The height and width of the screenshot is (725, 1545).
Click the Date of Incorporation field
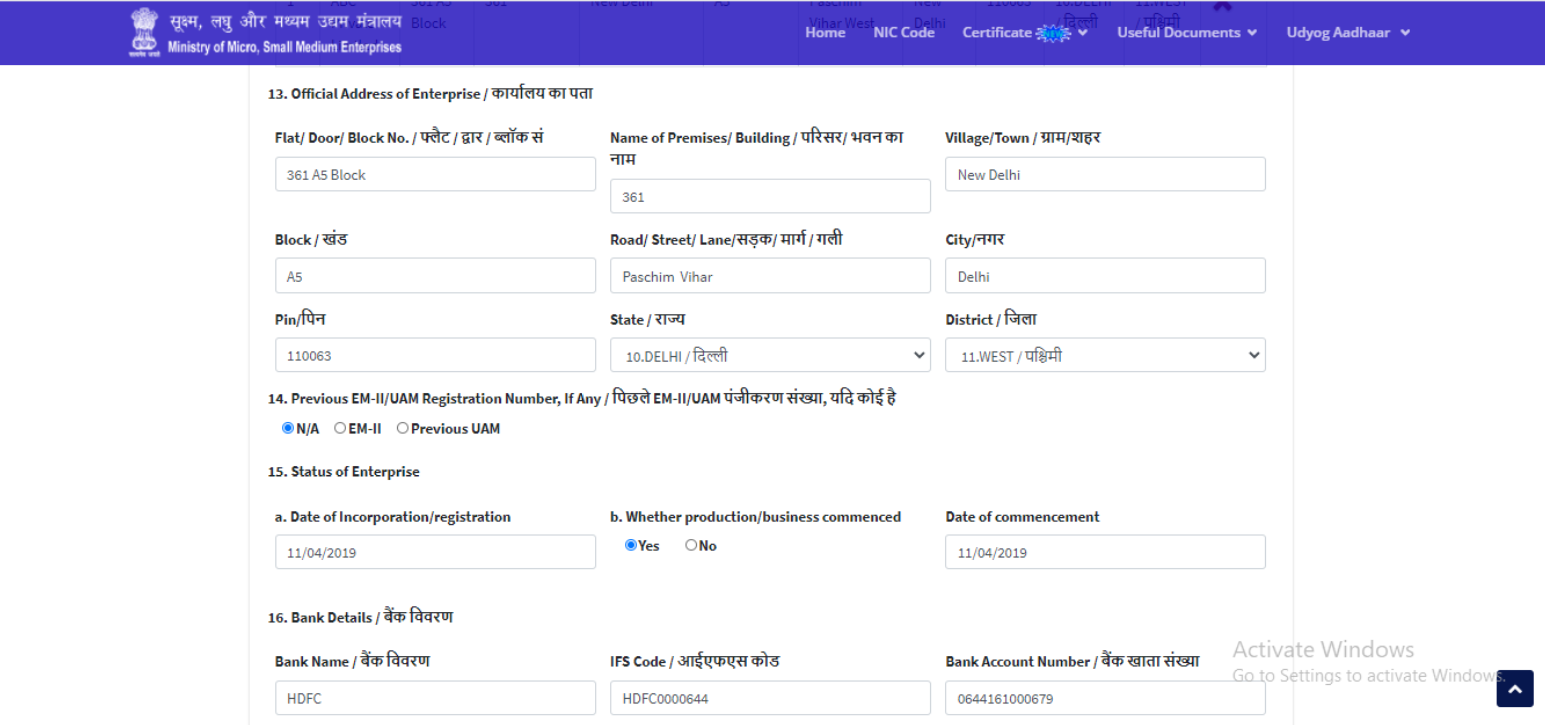435,552
